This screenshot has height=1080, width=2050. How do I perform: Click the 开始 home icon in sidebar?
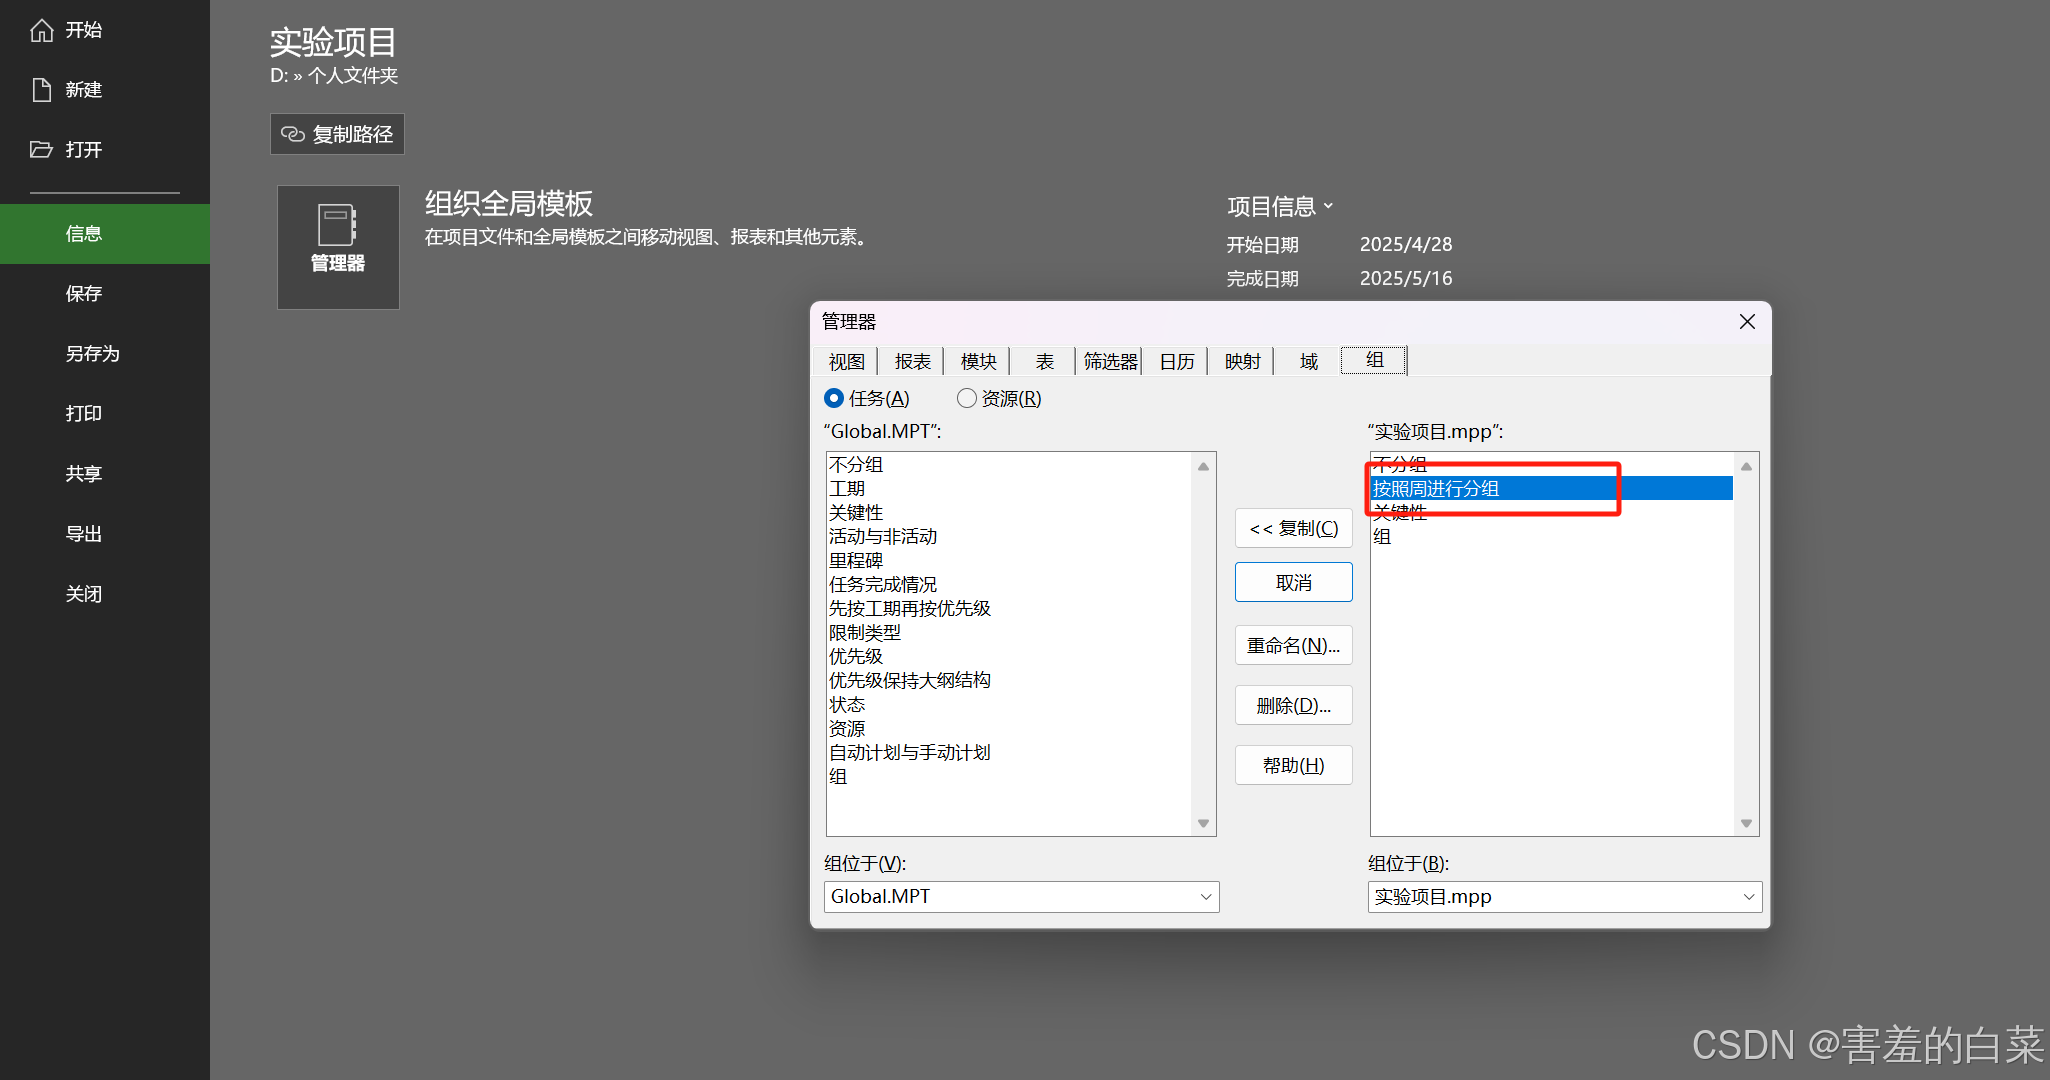coord(41,30)
